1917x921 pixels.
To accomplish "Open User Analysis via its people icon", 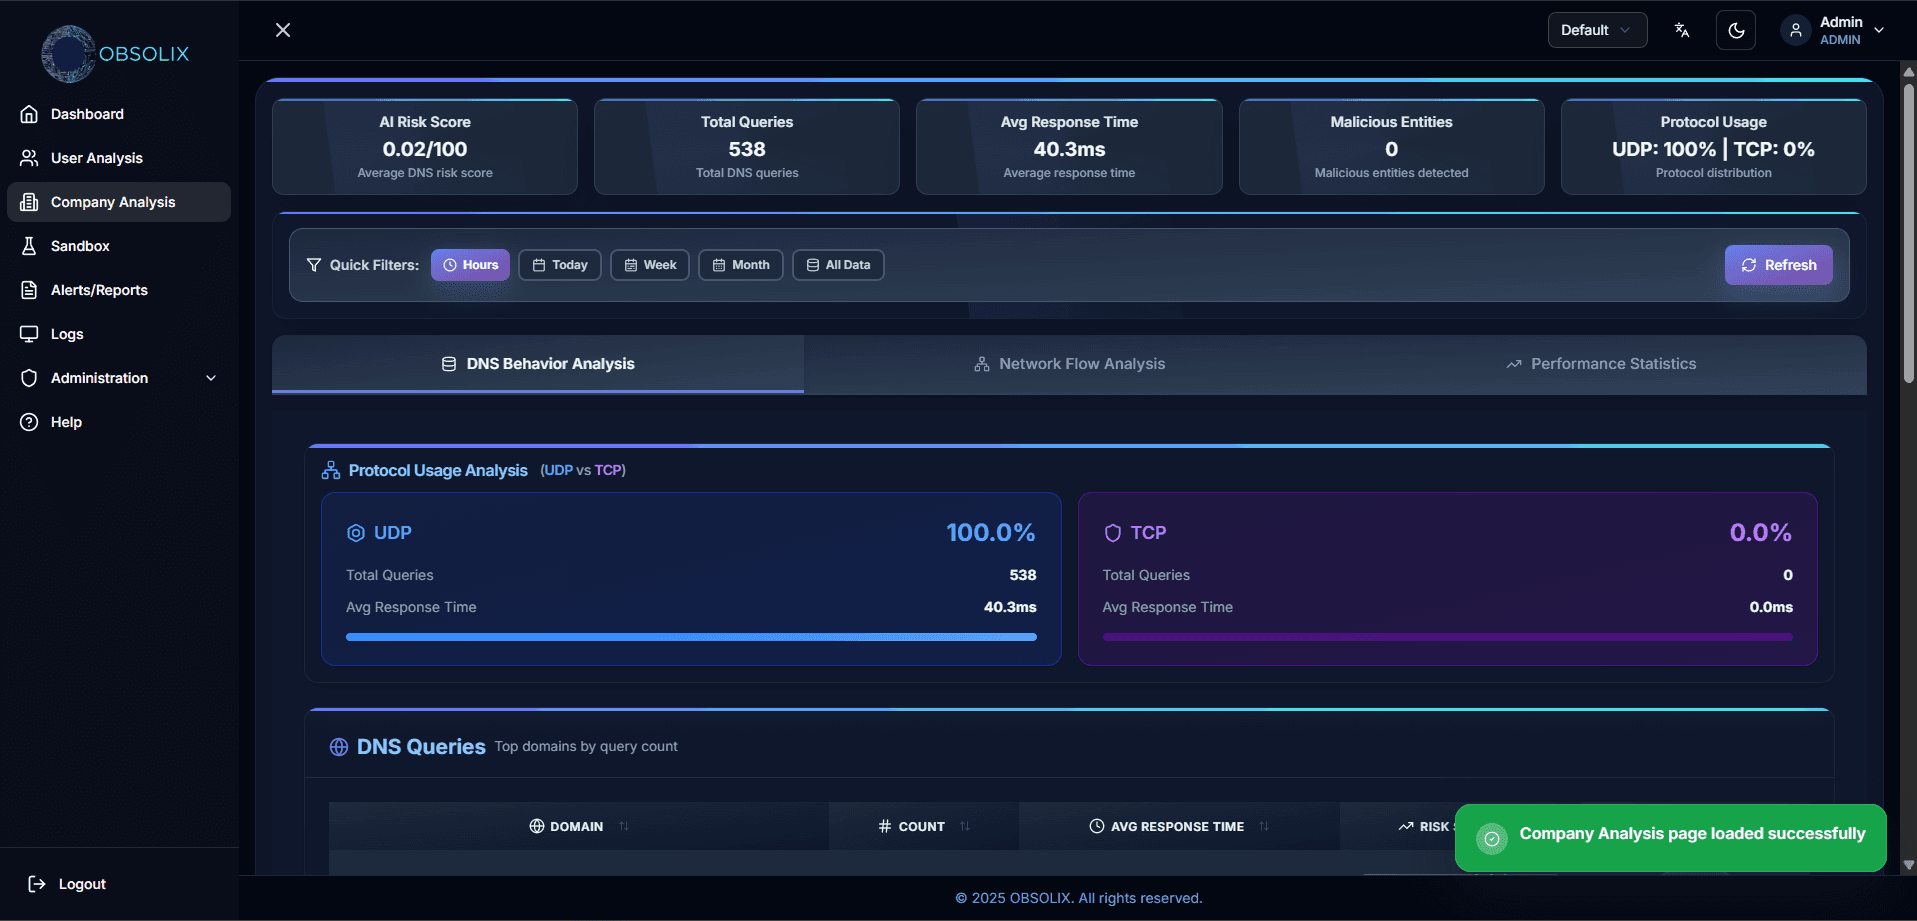I will tap(29, 158).
